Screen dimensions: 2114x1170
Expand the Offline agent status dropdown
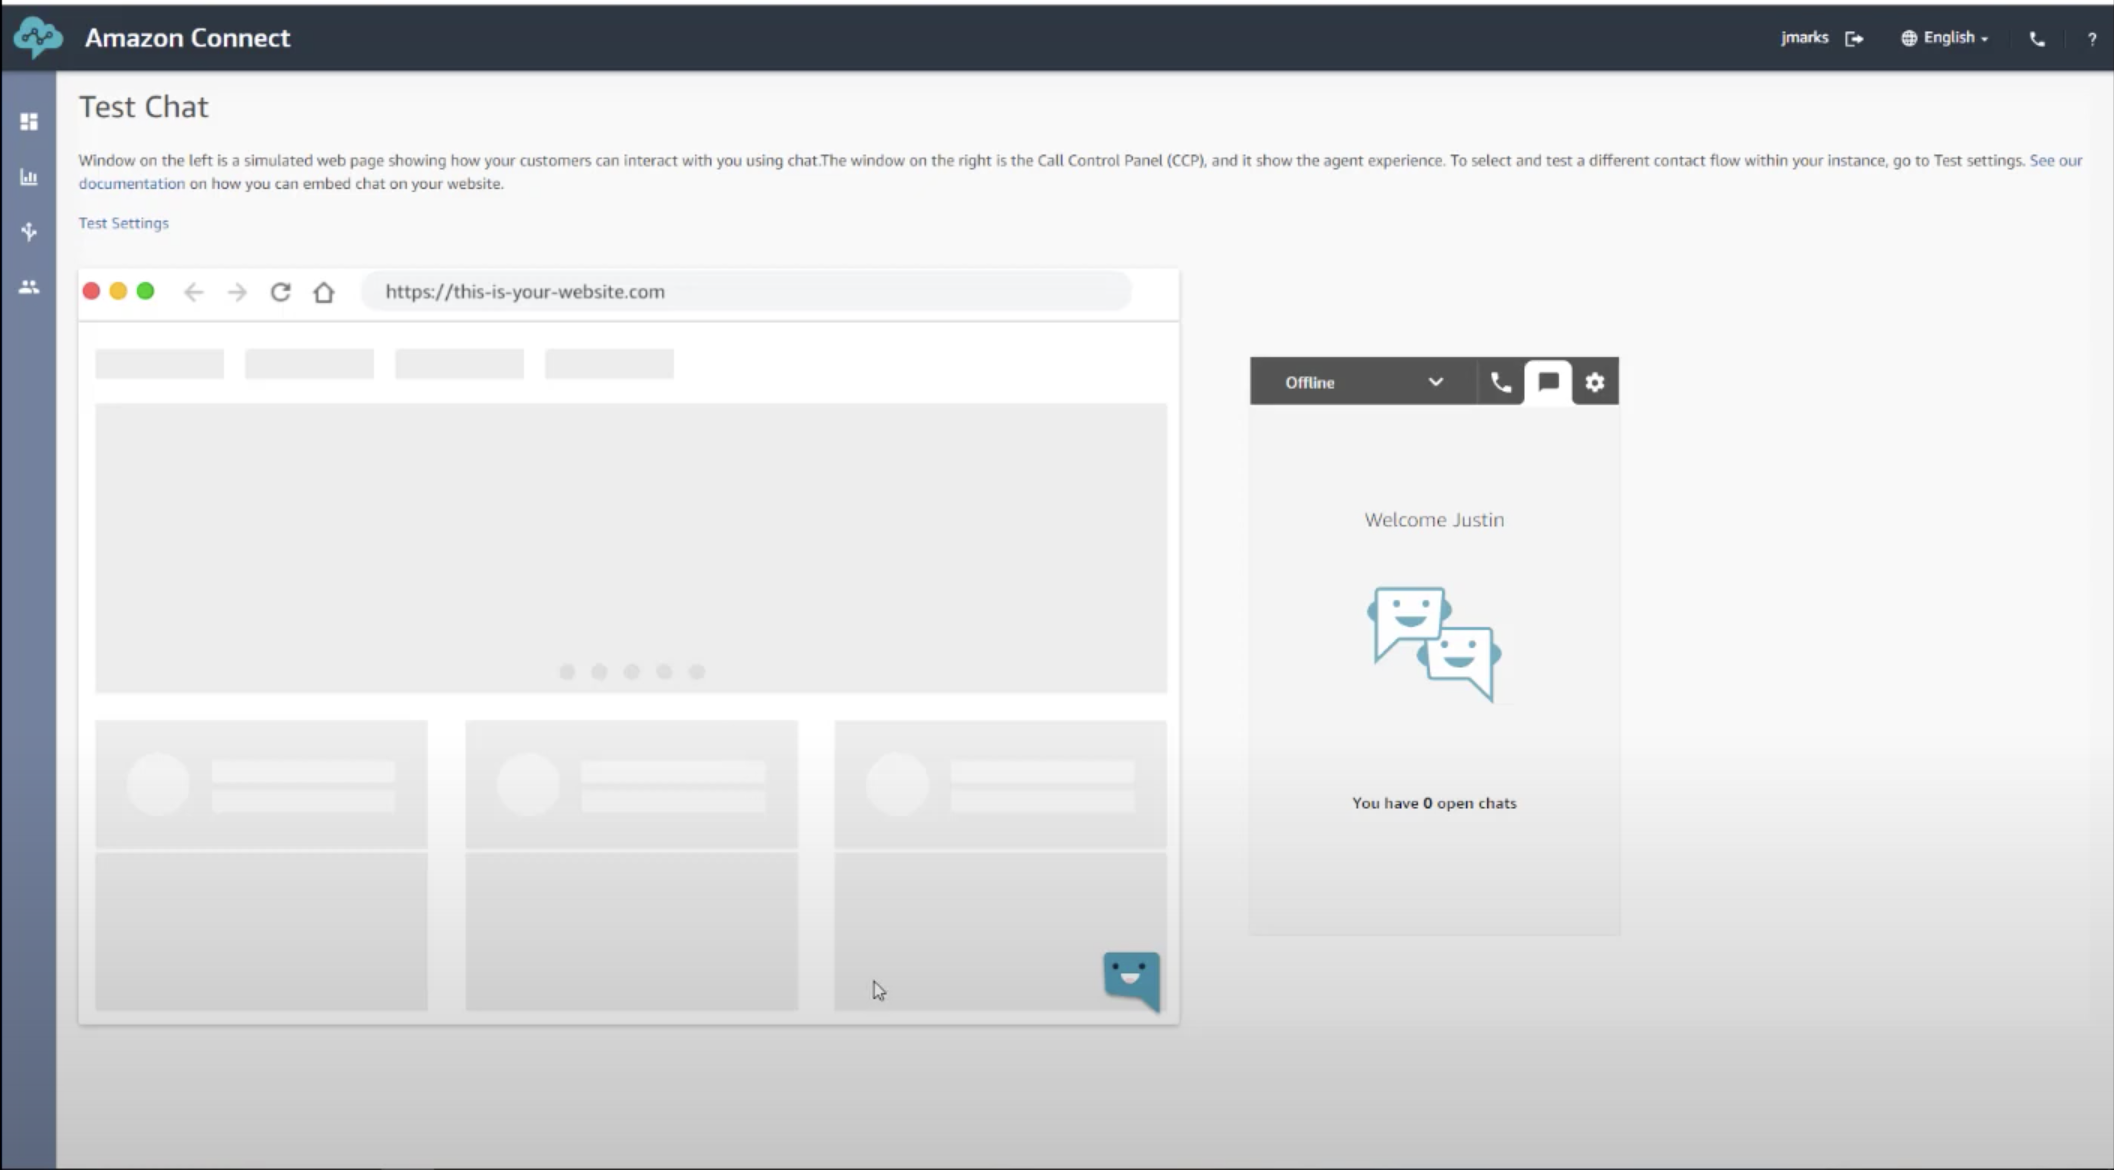pos(1364,382)
